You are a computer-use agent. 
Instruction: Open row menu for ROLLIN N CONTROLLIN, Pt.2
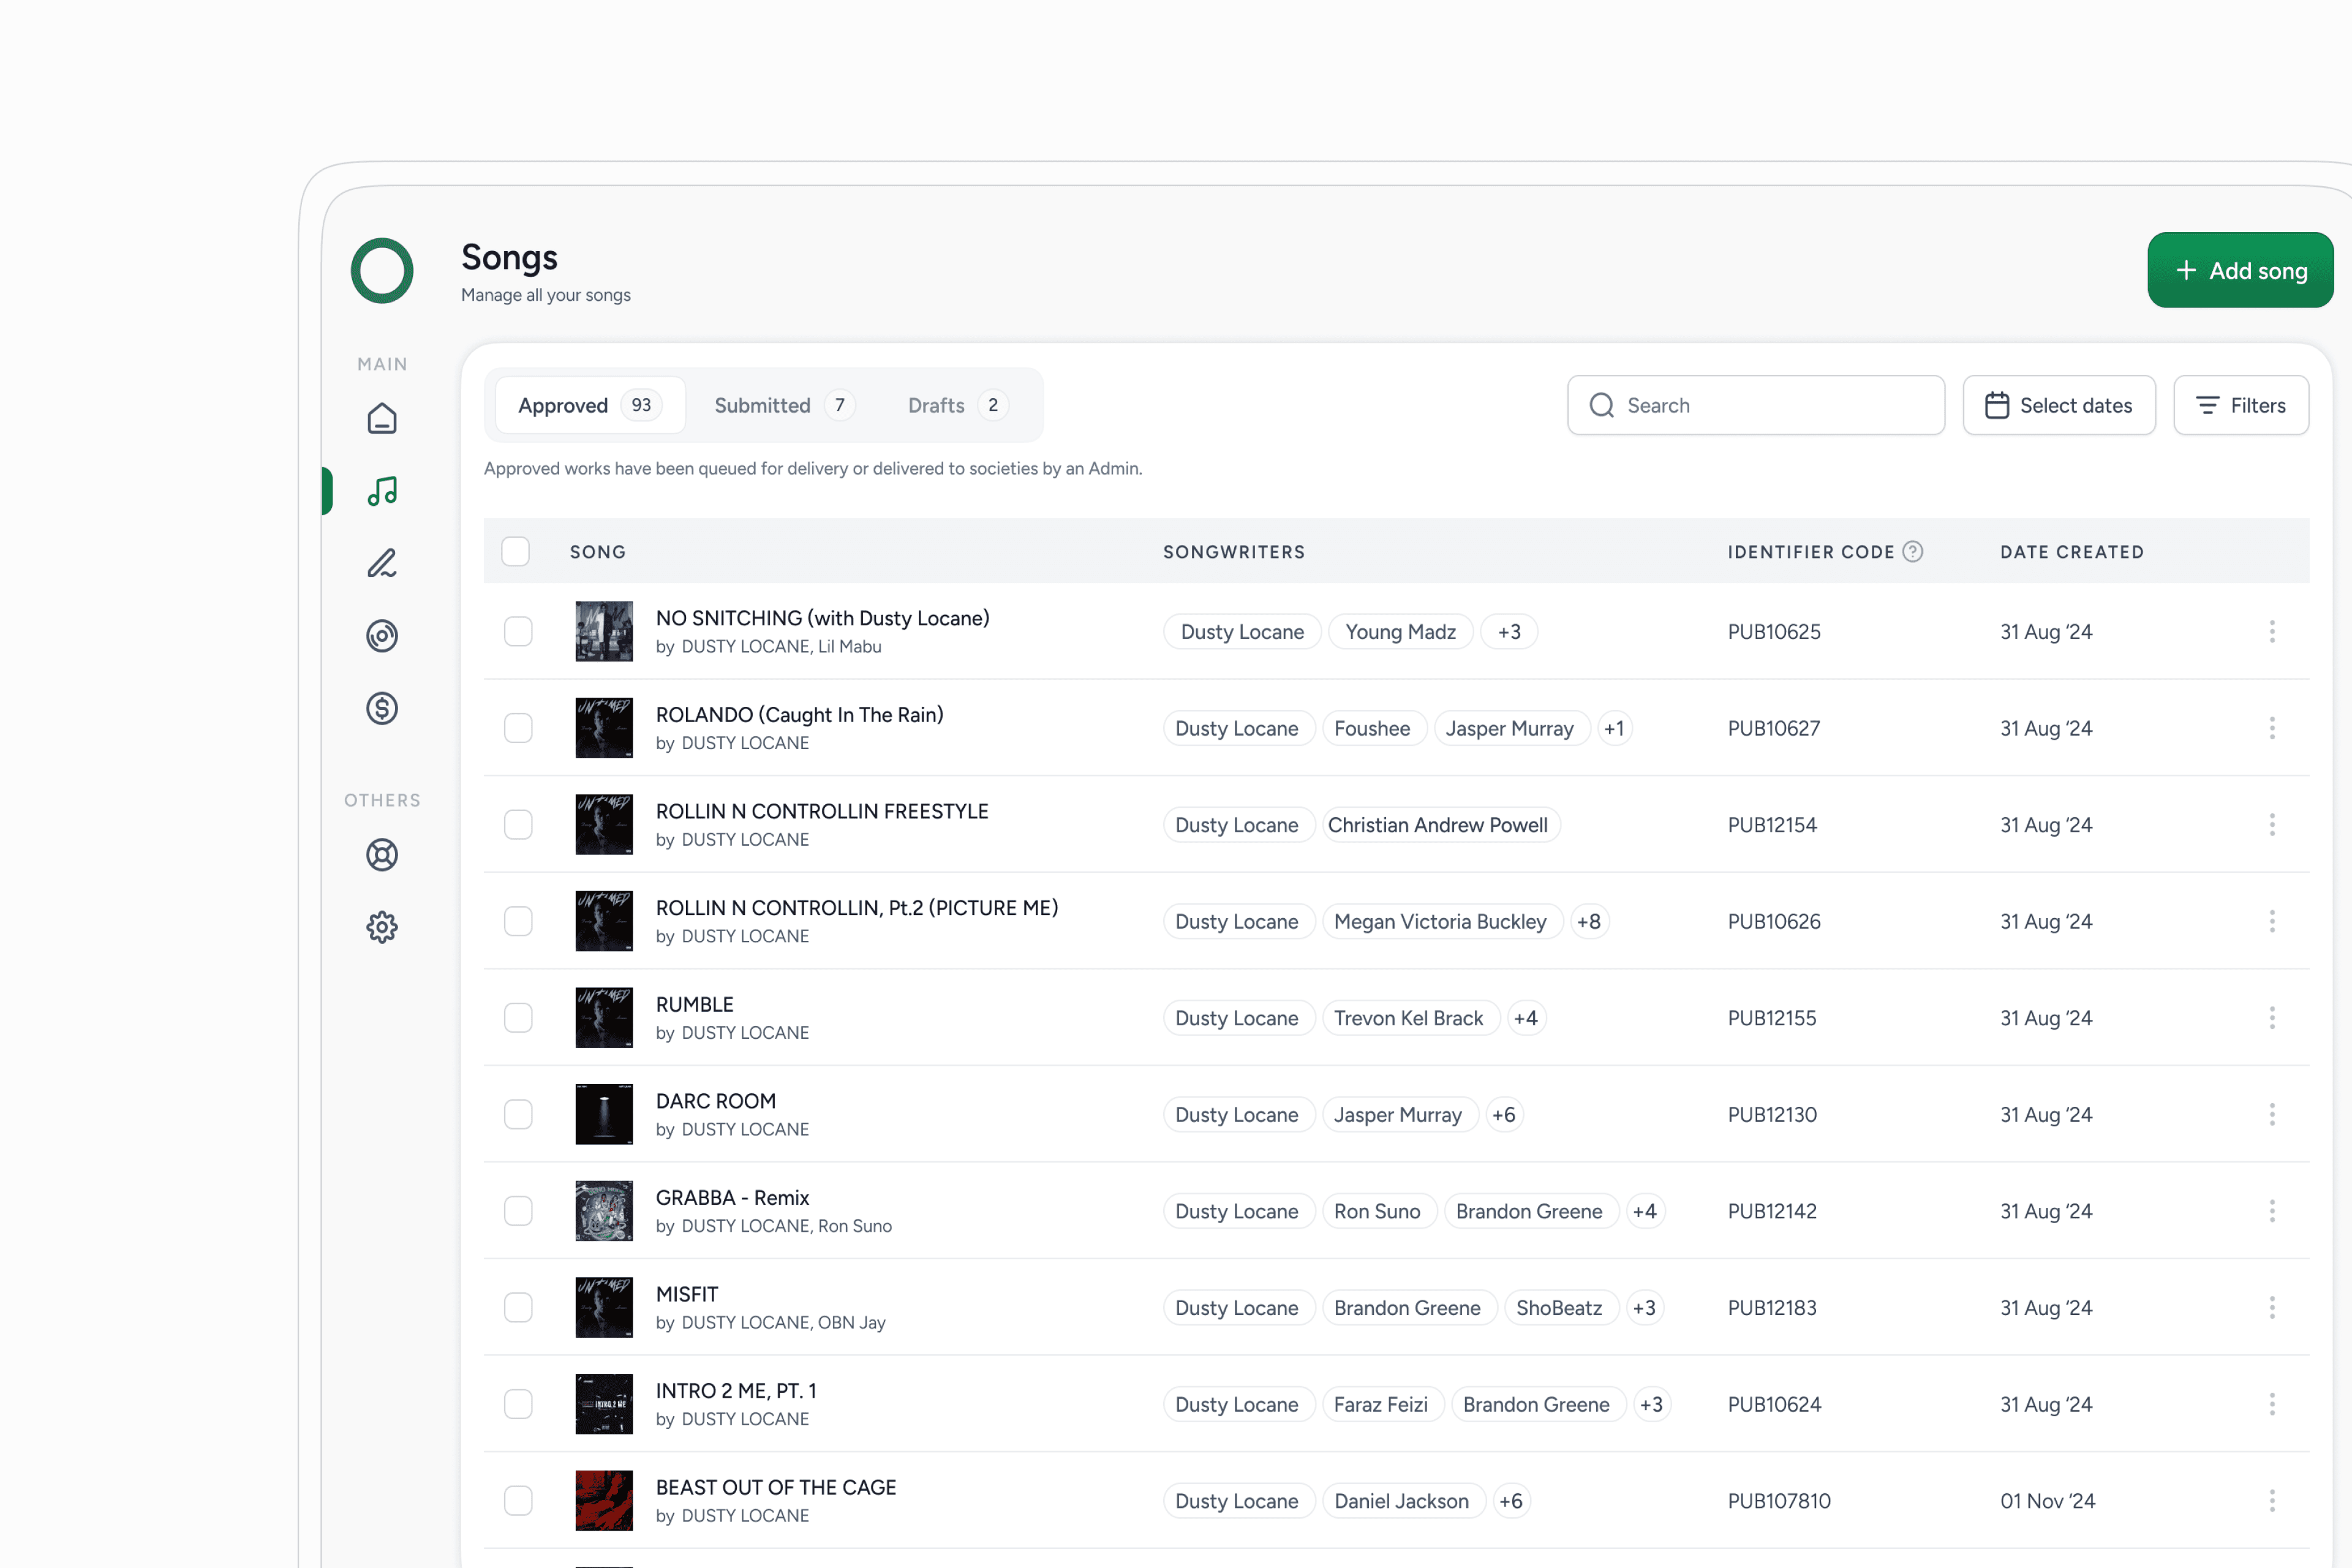2272,921
